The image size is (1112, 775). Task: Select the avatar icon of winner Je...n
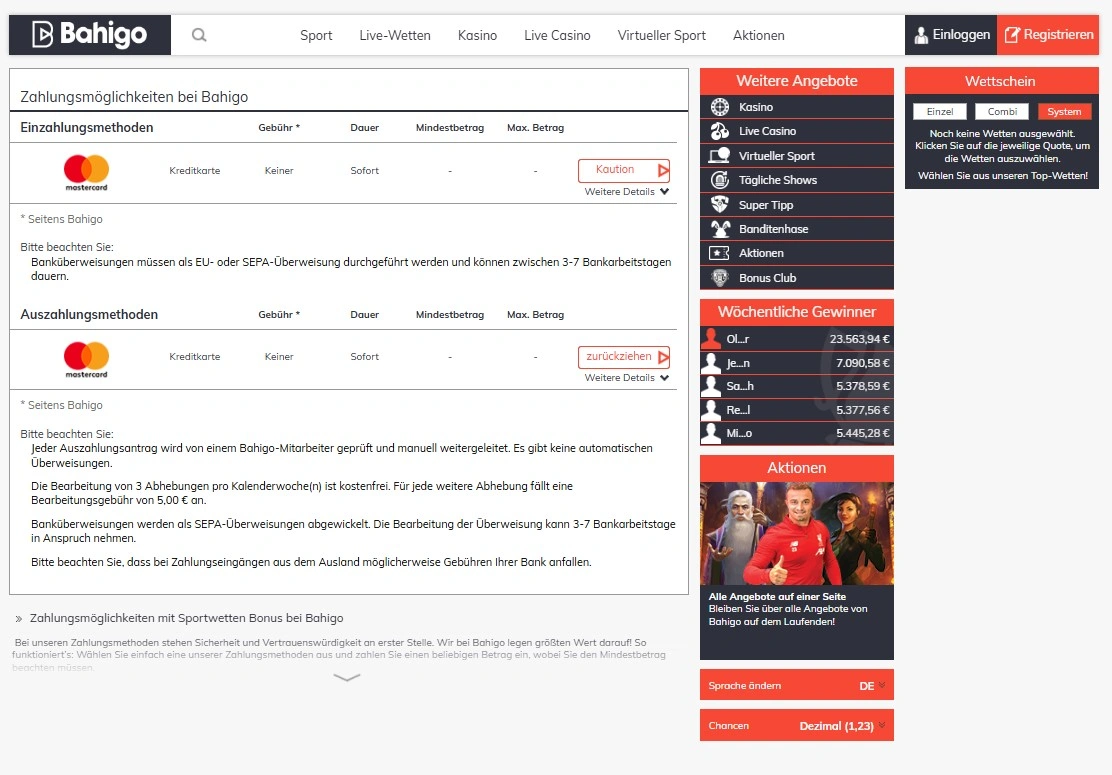tap(711, 362)
